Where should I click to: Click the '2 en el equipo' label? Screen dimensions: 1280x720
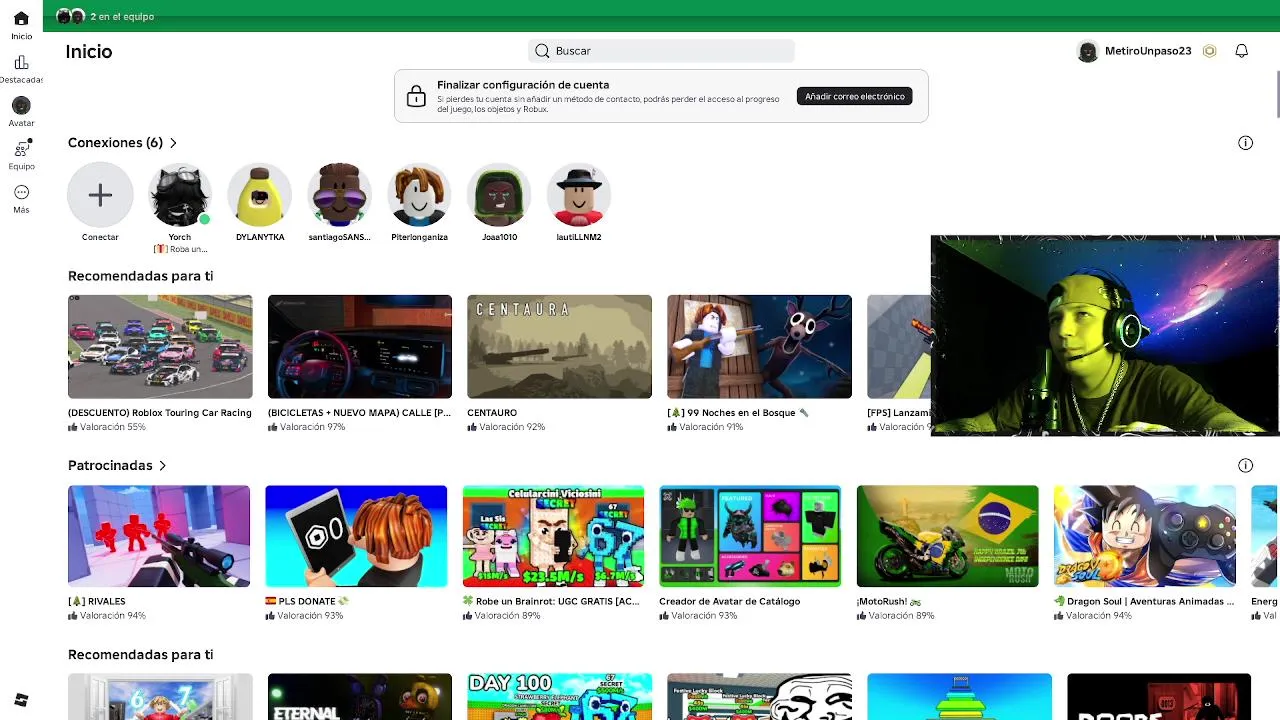tap(122, 16)
